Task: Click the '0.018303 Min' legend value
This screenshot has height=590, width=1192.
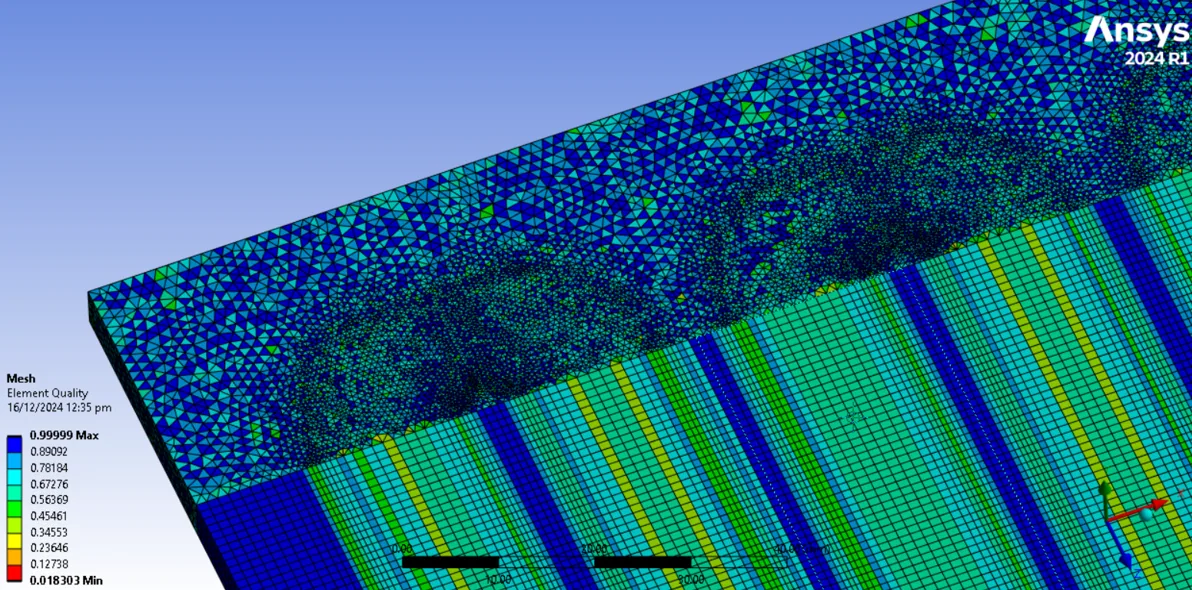Action: pos(66,580)
